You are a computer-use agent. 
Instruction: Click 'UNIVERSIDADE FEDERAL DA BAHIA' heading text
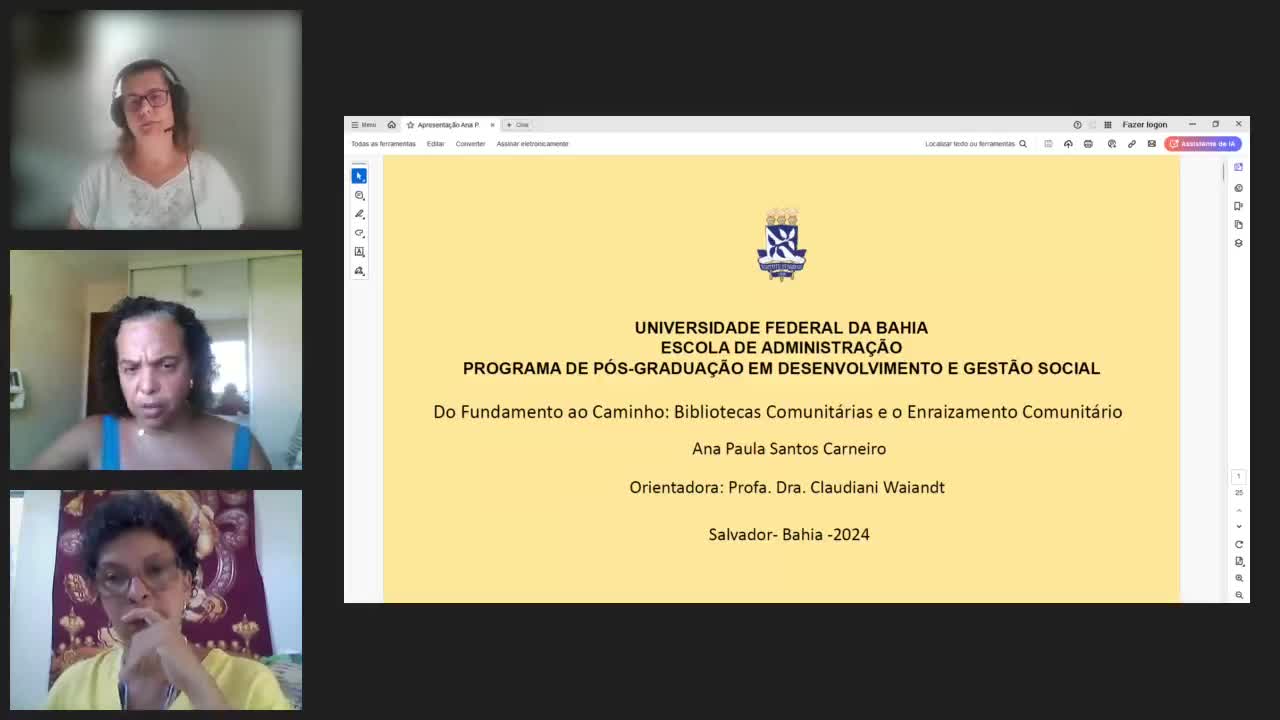(781, 328)
